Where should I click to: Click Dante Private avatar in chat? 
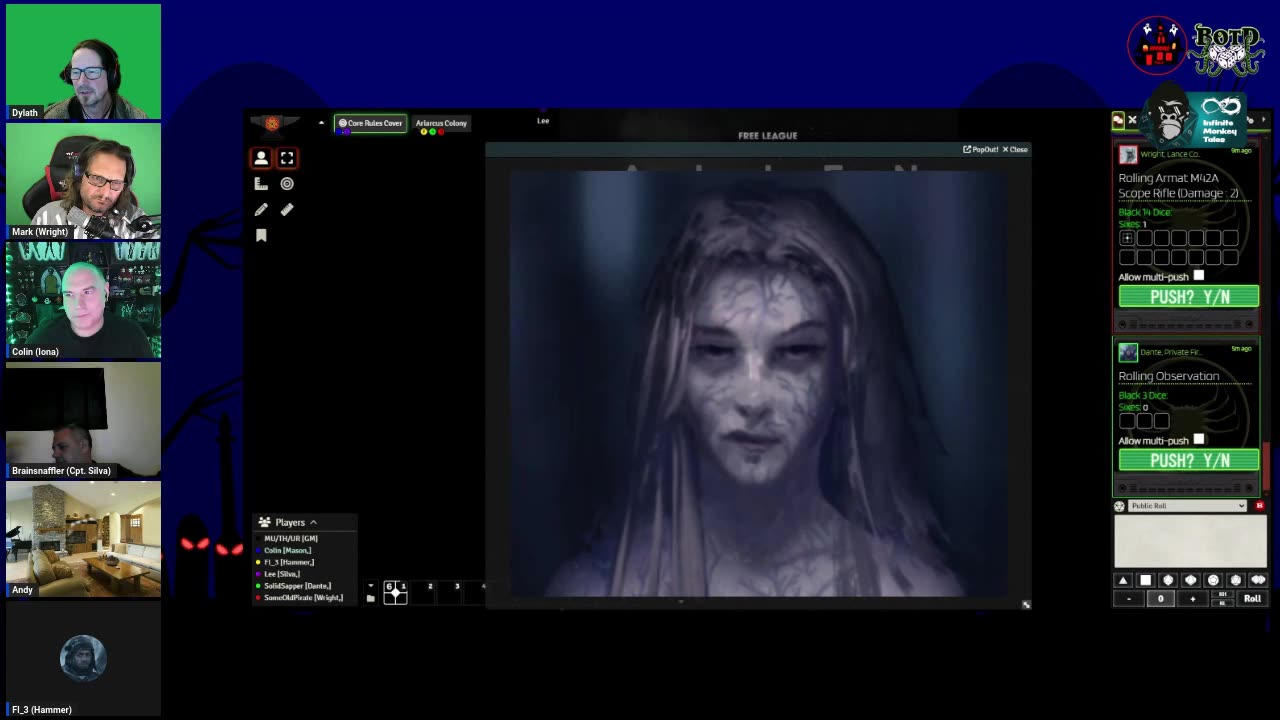(x=1128, y=351)
